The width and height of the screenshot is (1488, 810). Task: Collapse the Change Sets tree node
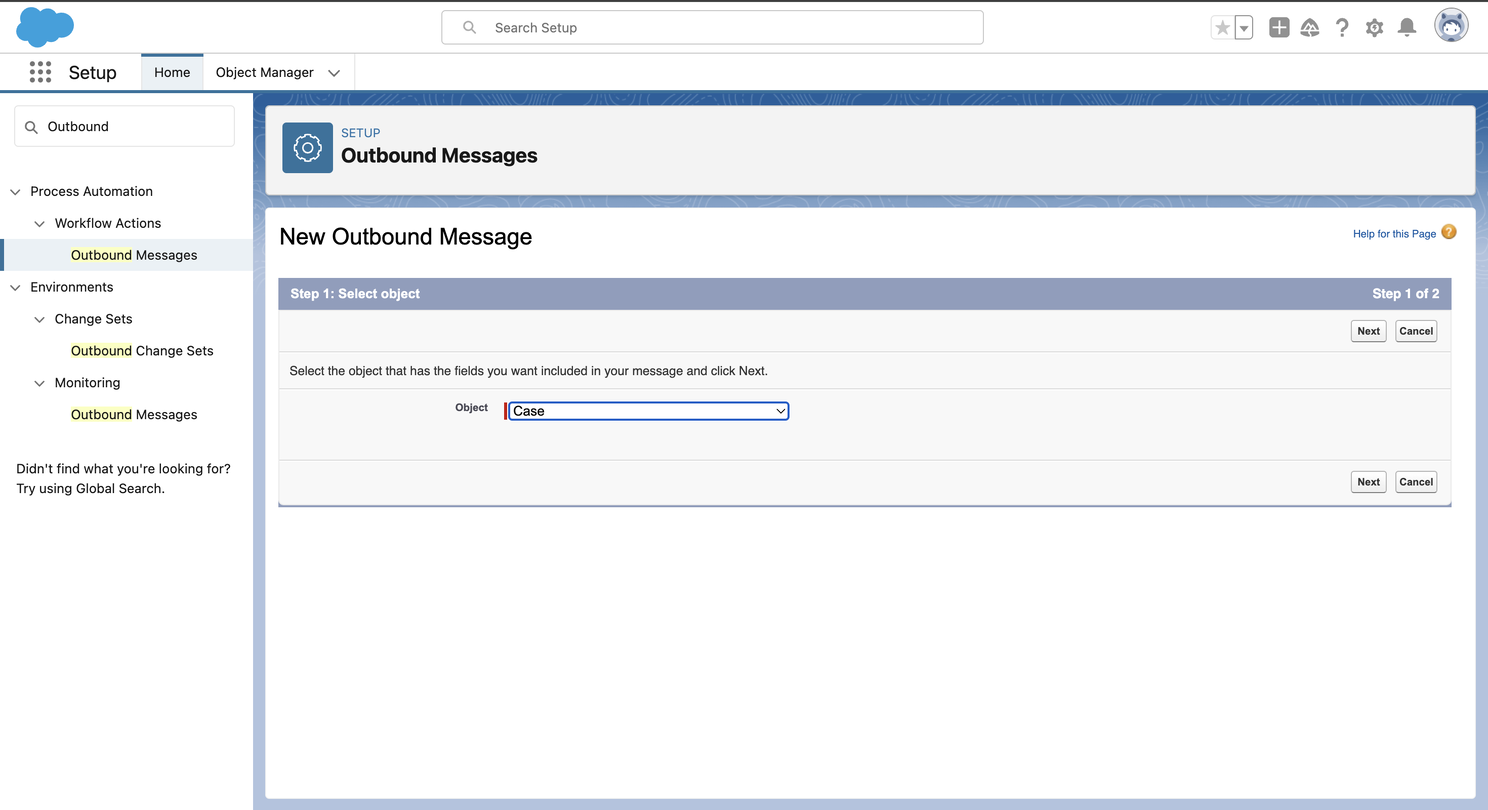(40, 319)
